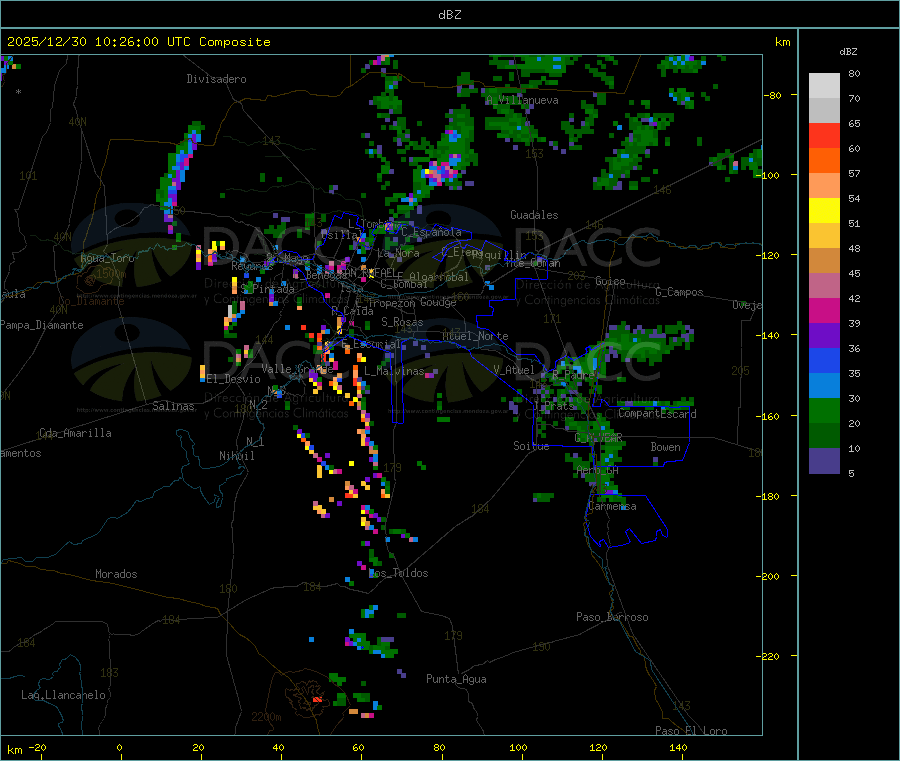Viewport: 900px width, 761px height.
Task: Click the Salinas map label
Action: click(173, 406)
